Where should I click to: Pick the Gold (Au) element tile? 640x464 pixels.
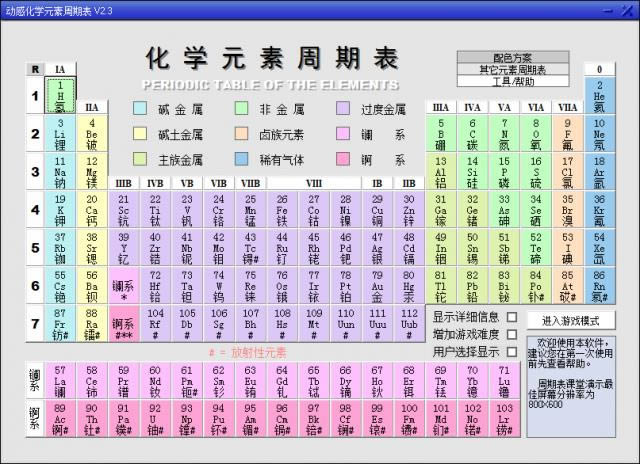[x=377, y=286]
